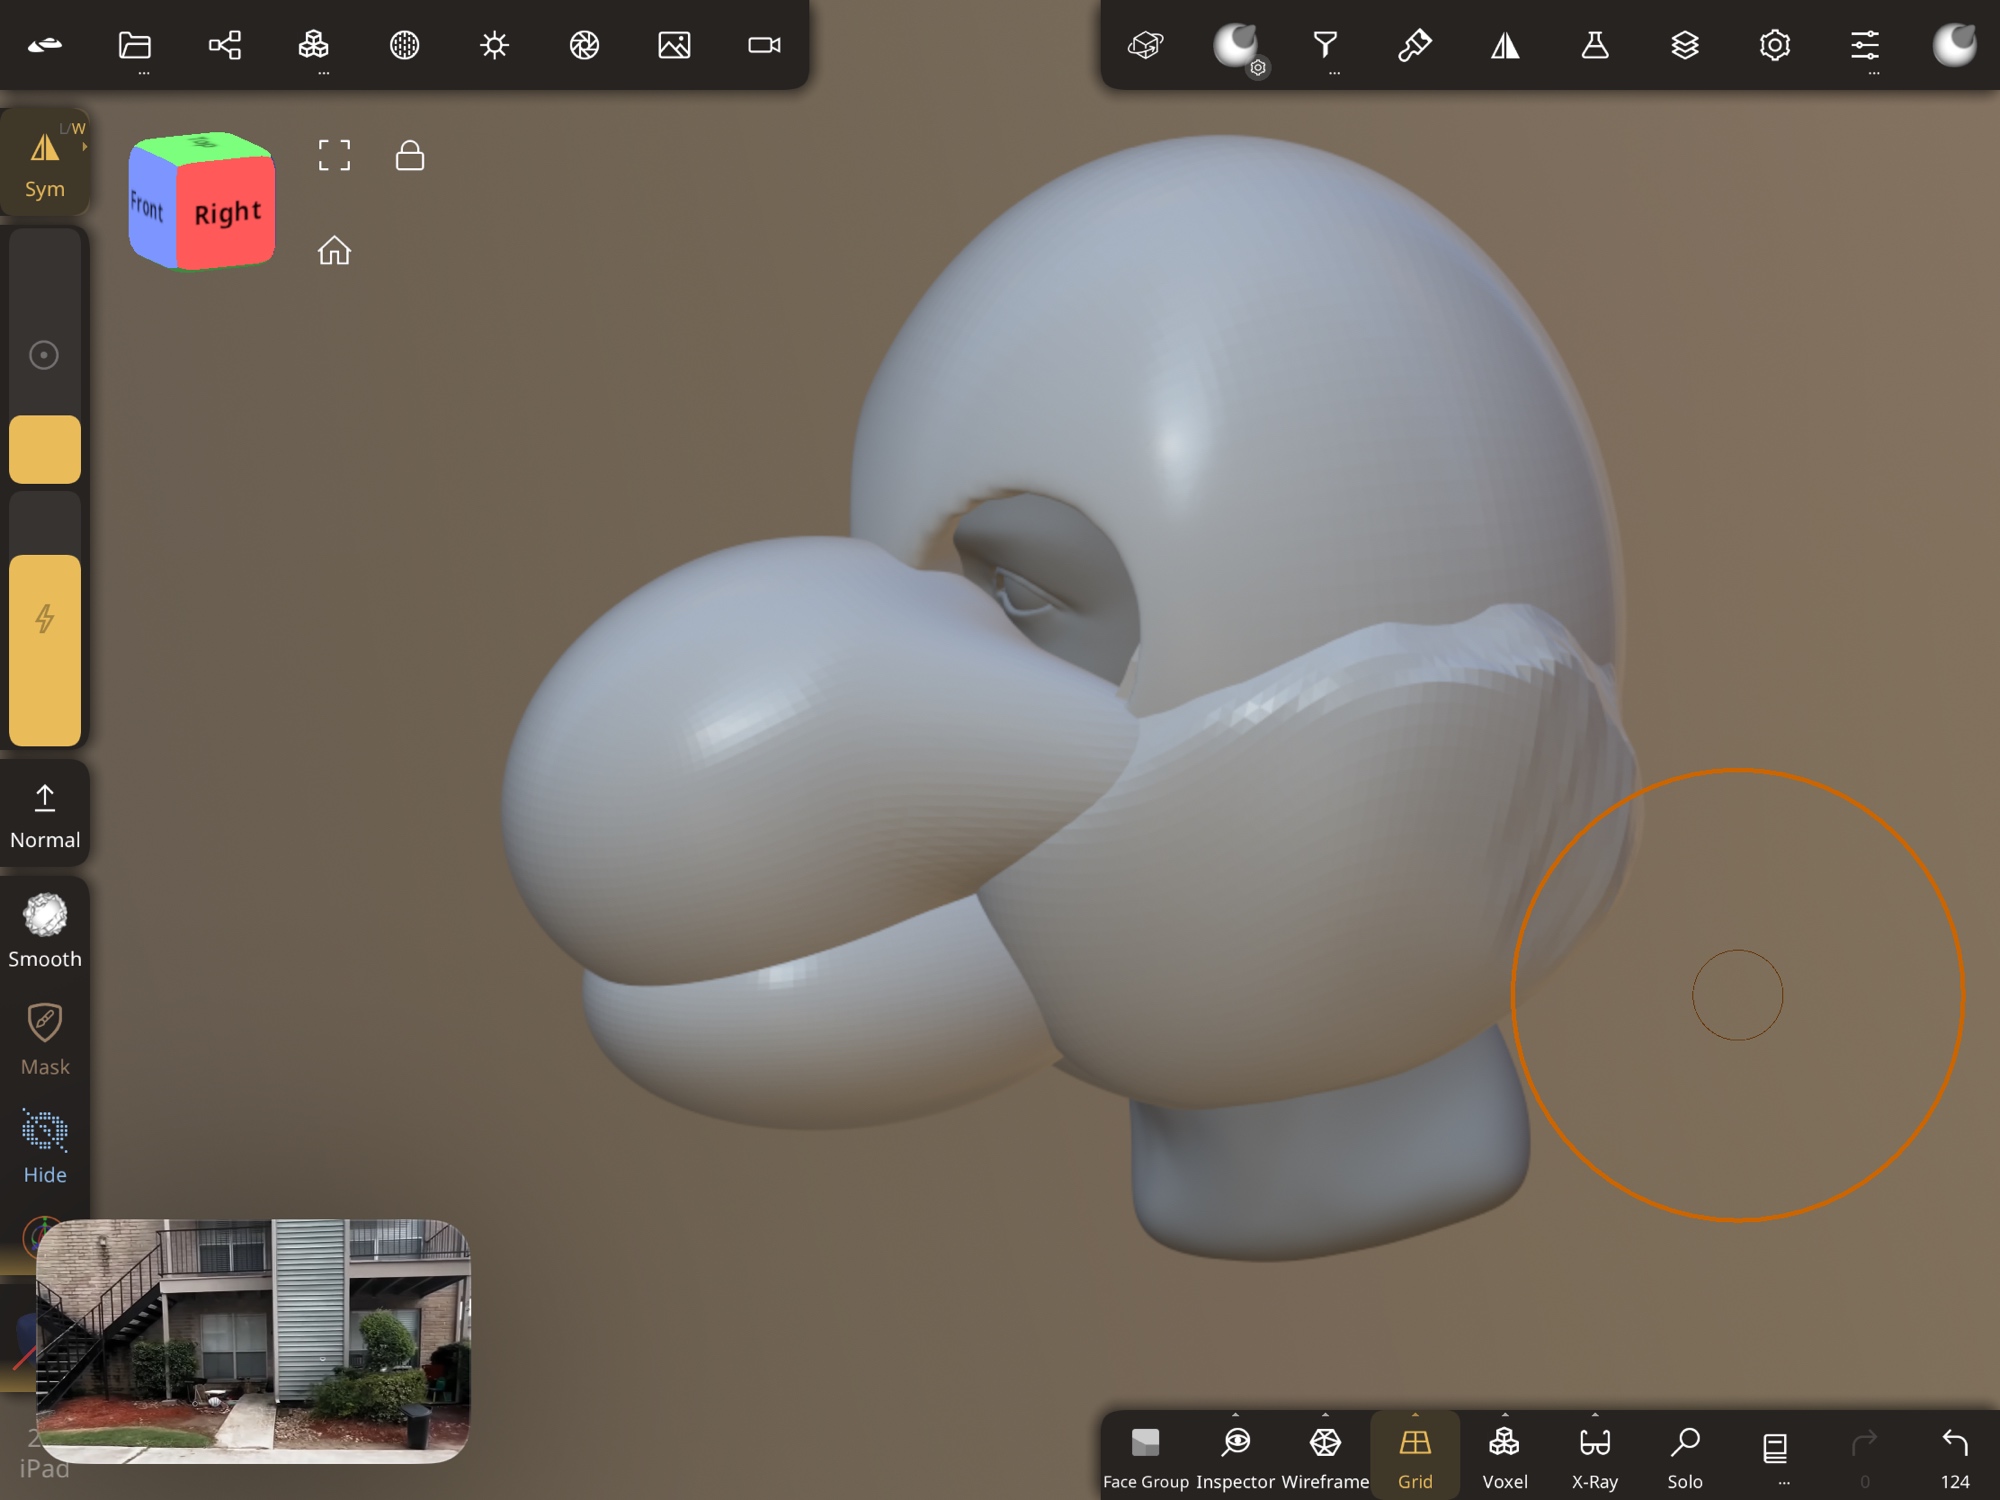Reset view with Home button
Screen dimensions: 2000x1500
(334, 250)
